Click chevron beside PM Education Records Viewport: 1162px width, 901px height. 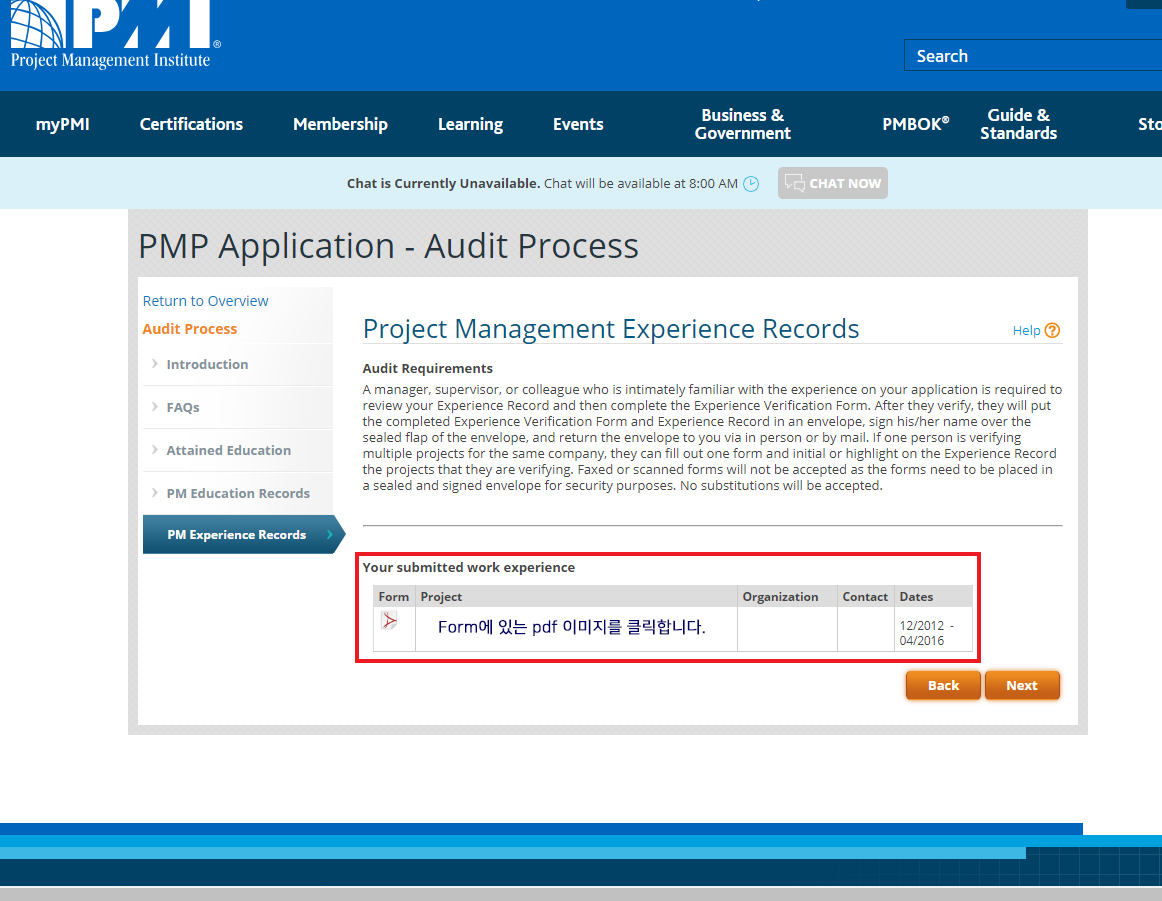coord(154,493)
